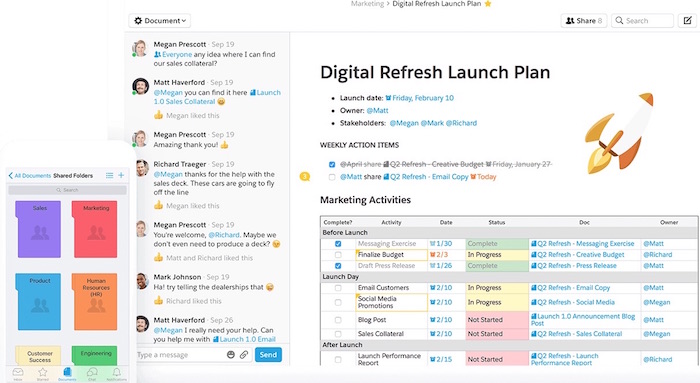
Task: Click the emoji picker icon in chat
Action: [x=231, y=355]
